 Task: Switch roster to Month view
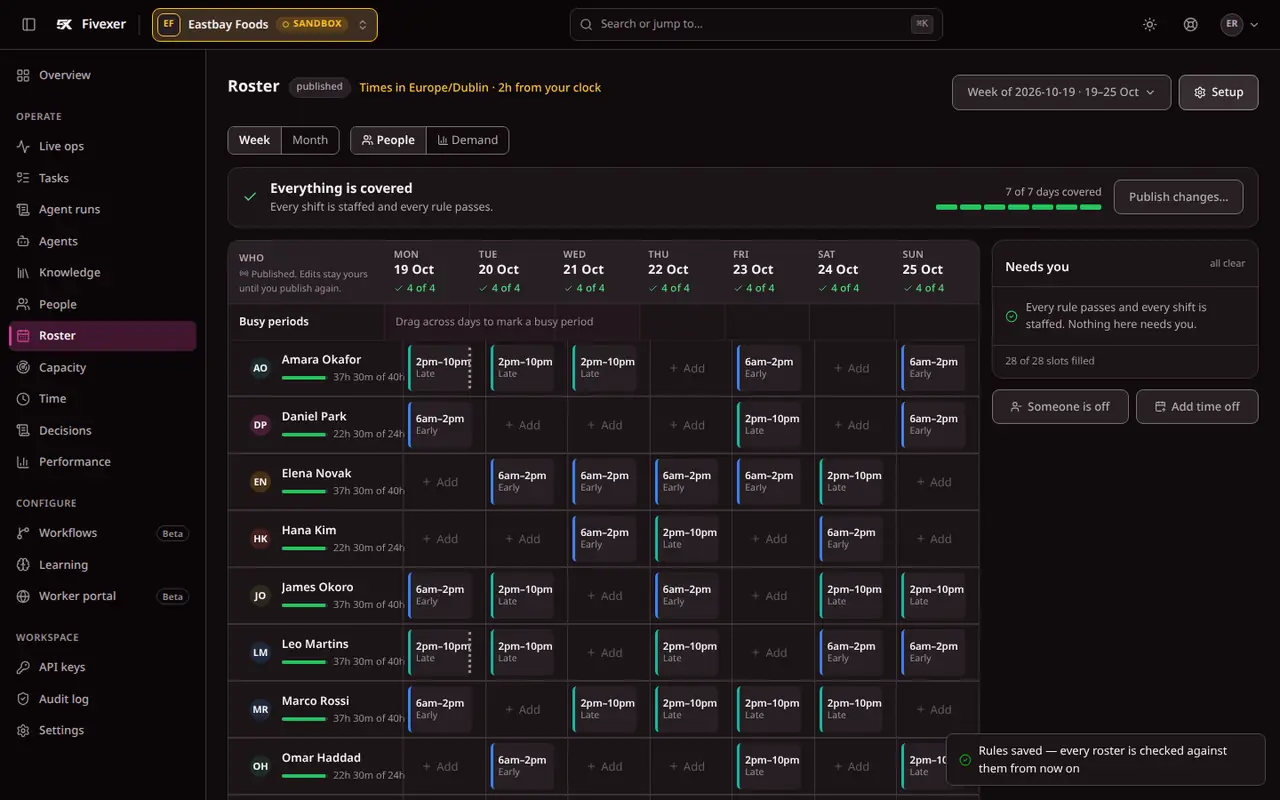click(x=310, y=140)
